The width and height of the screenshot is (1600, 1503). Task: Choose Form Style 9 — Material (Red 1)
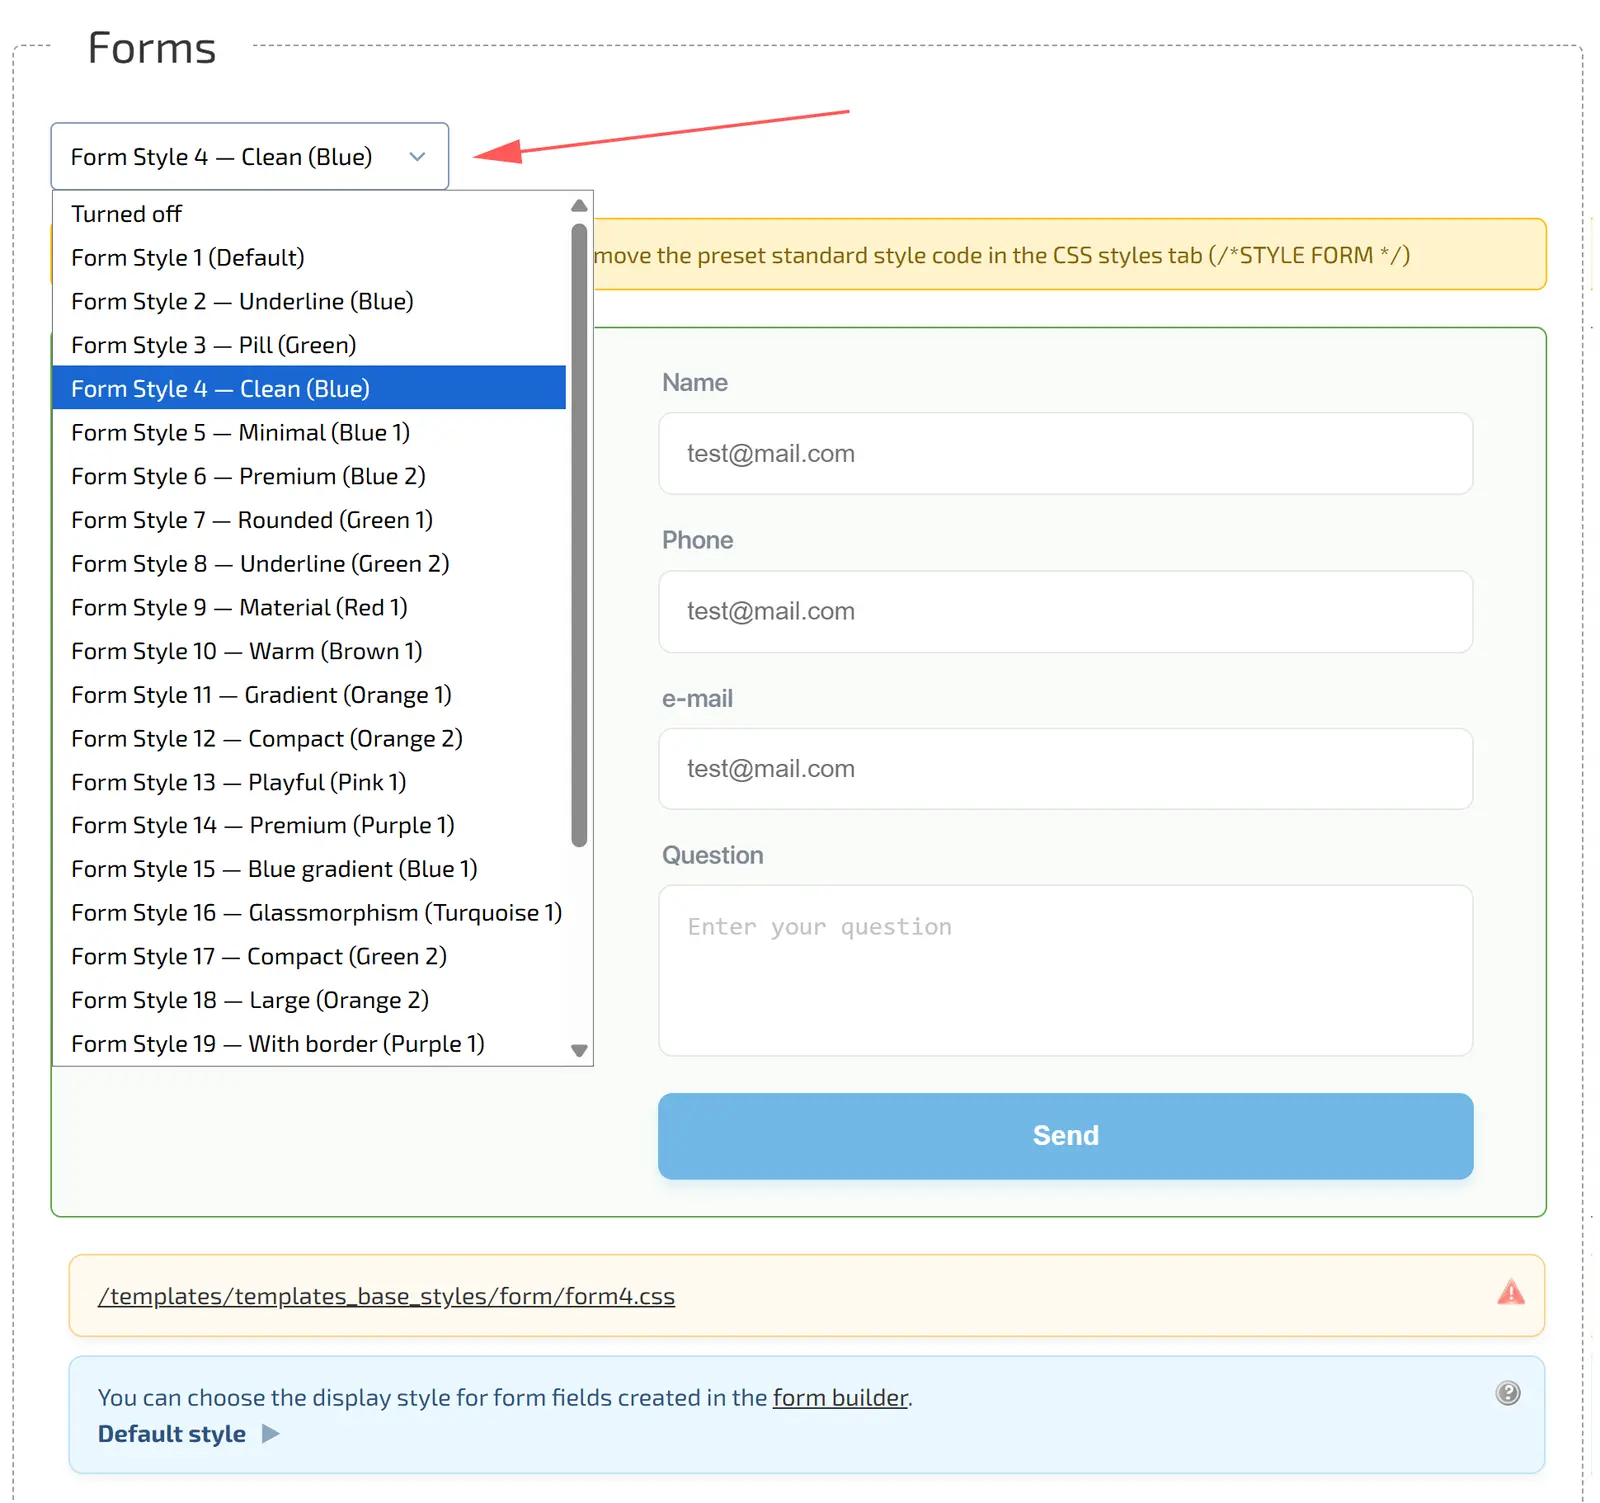click(309, 607)
